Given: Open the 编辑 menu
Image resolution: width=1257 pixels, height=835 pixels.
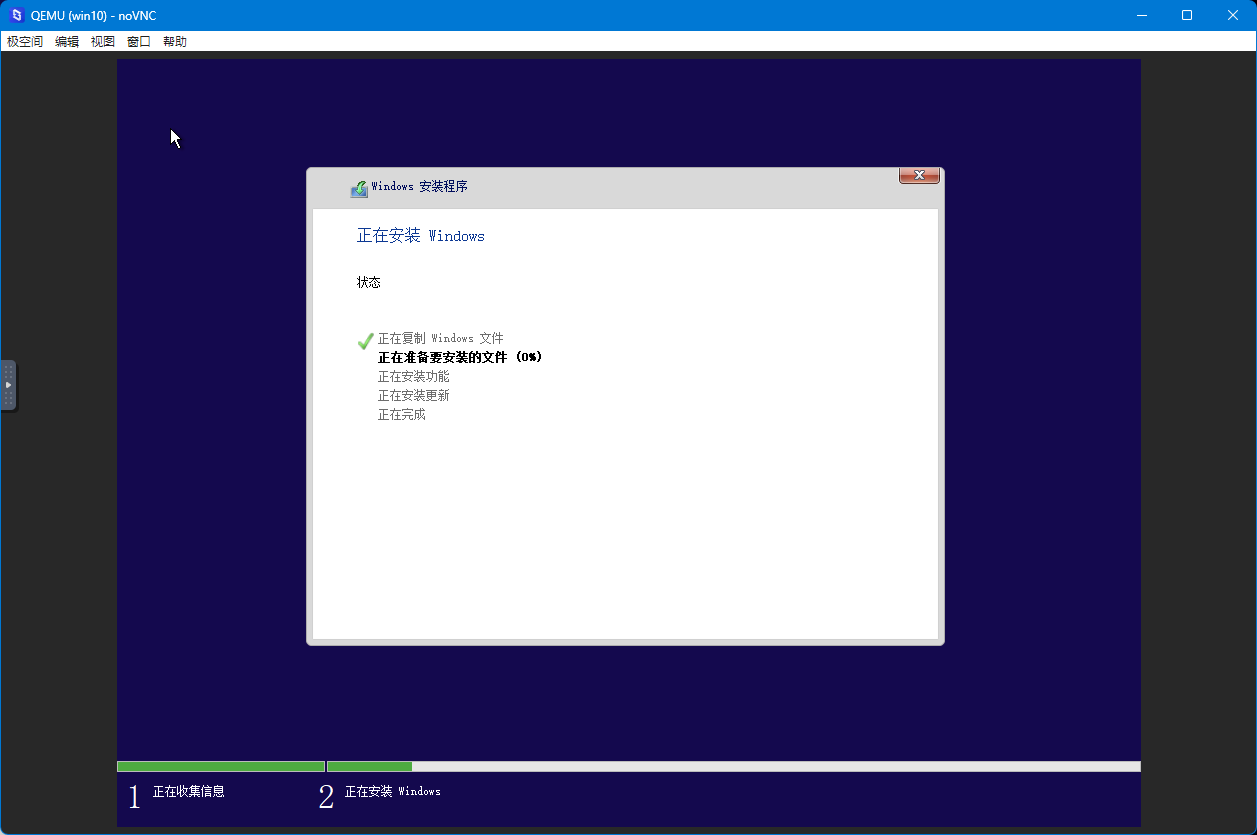Looking at the screenshot, I should (67, 42).
